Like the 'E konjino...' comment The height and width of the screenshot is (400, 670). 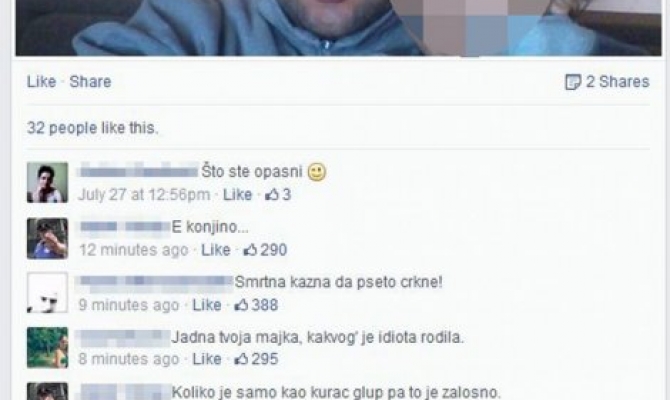coord(216,250)
